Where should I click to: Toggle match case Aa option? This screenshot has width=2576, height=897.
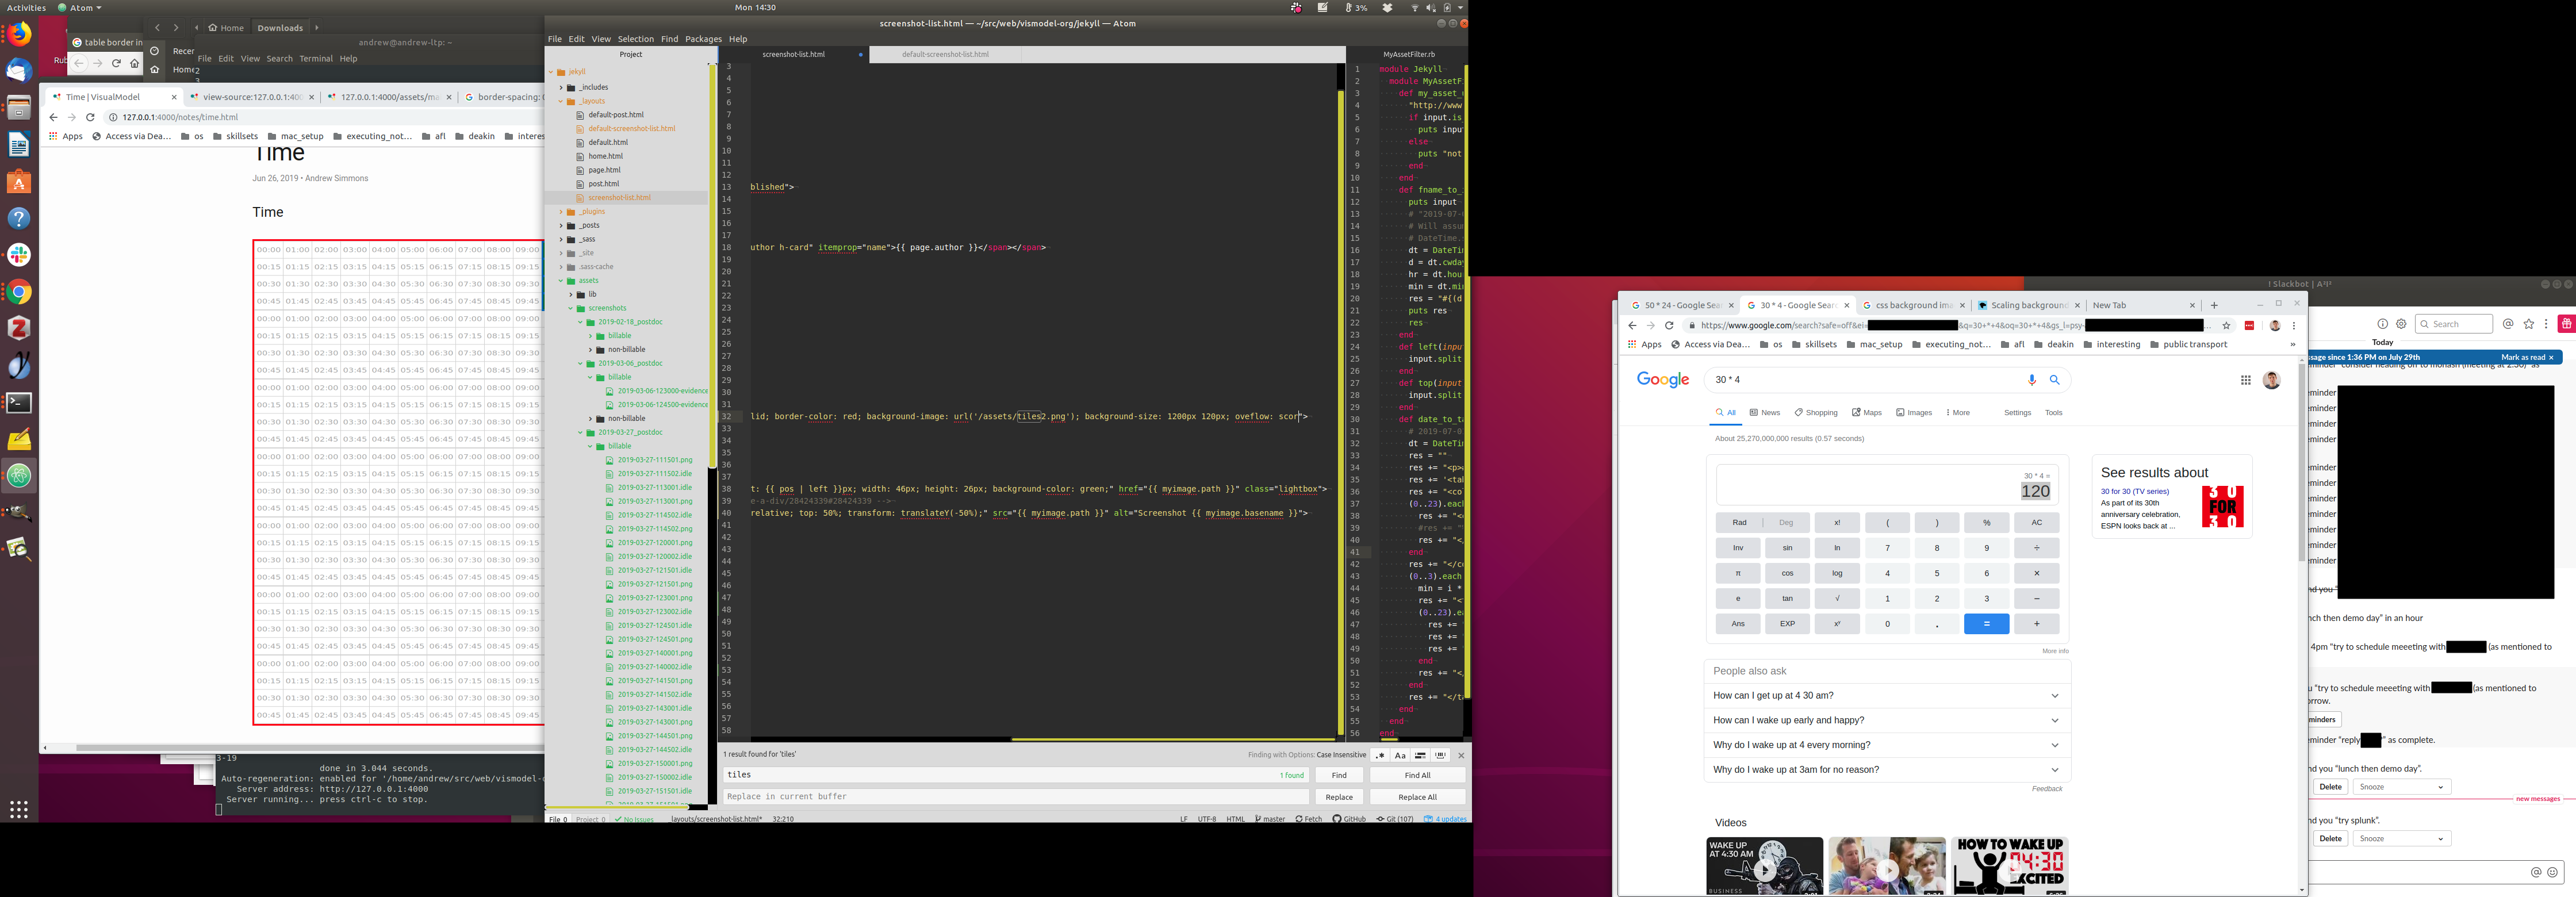[1400, 755]
